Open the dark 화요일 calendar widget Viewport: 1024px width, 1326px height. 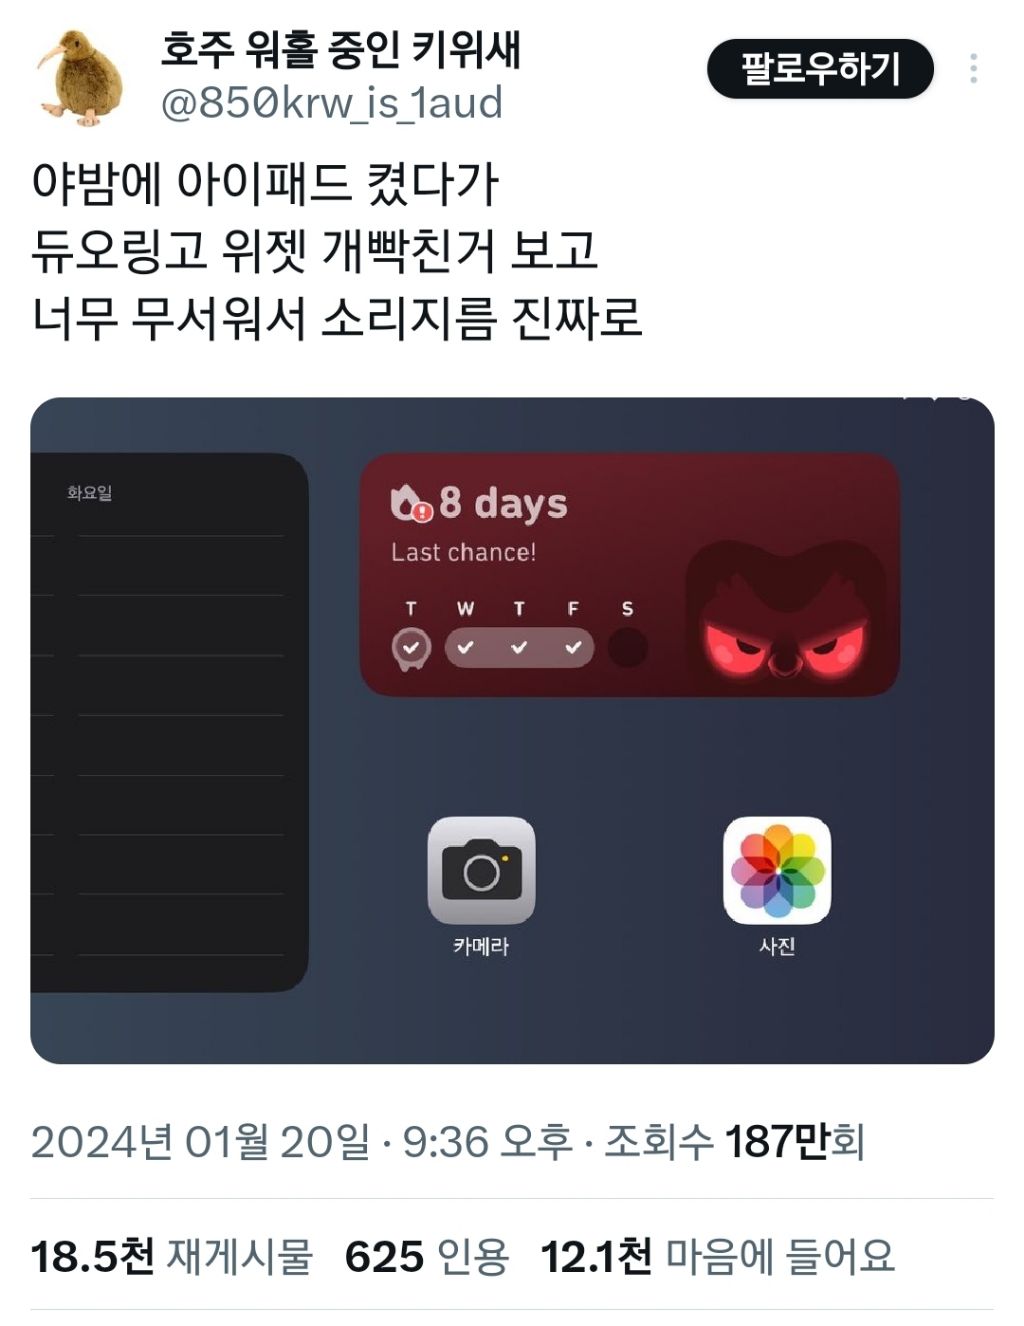click(169, 722)
